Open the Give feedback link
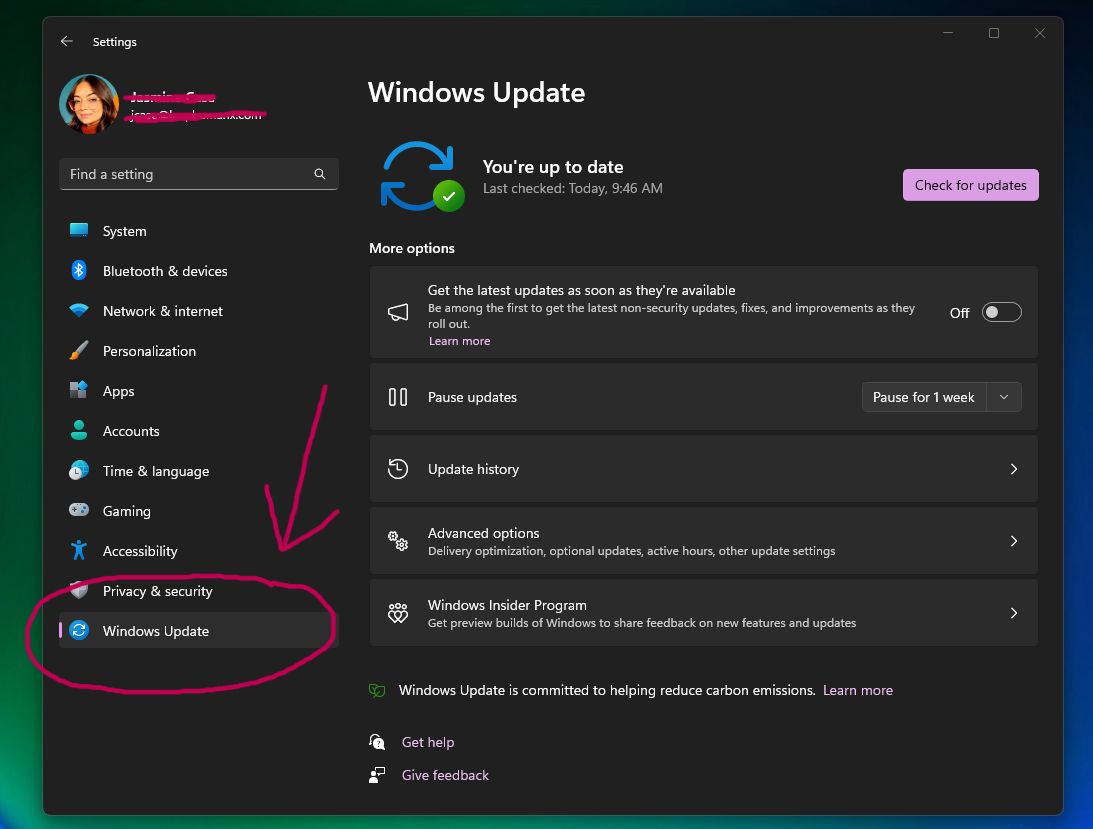This screenshot has height=829, width=1093. pyautogui.click(x=445, y=775)
